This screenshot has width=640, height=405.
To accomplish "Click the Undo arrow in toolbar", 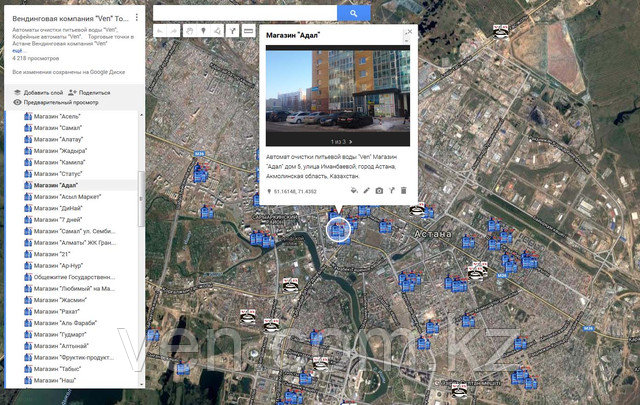I will [160, 31].
